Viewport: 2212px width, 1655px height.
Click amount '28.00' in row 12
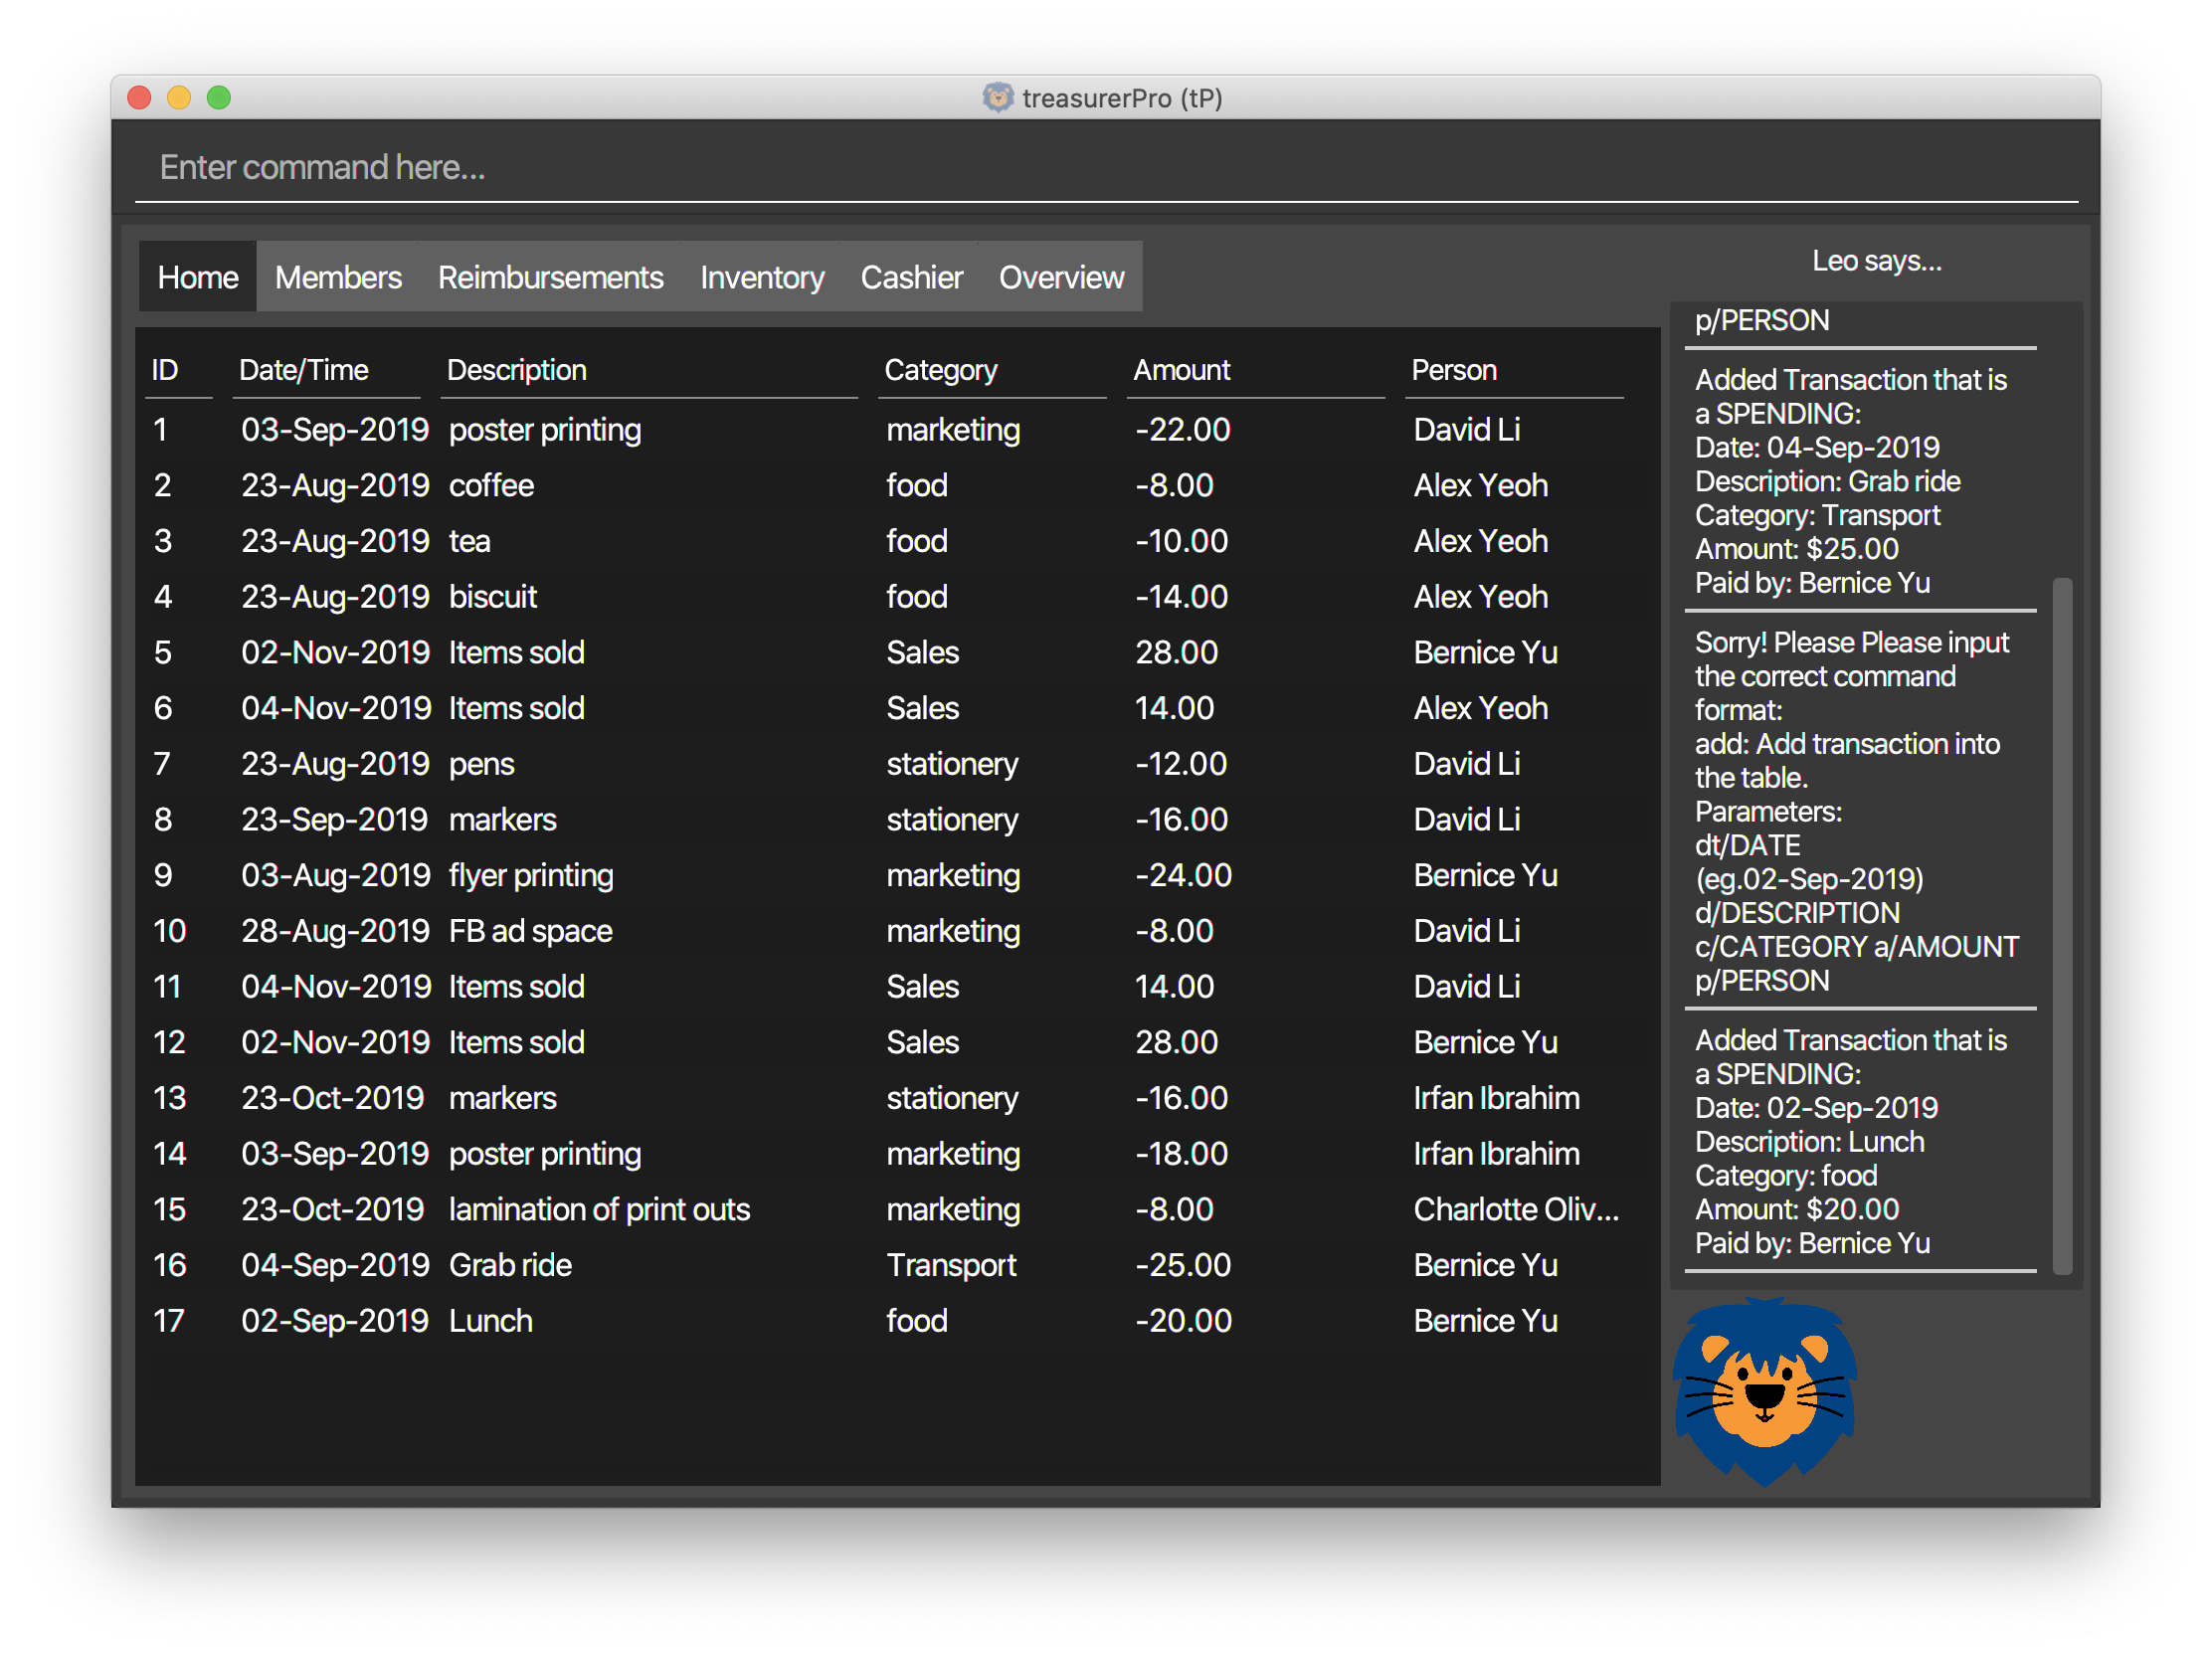coord(1176,1042)
